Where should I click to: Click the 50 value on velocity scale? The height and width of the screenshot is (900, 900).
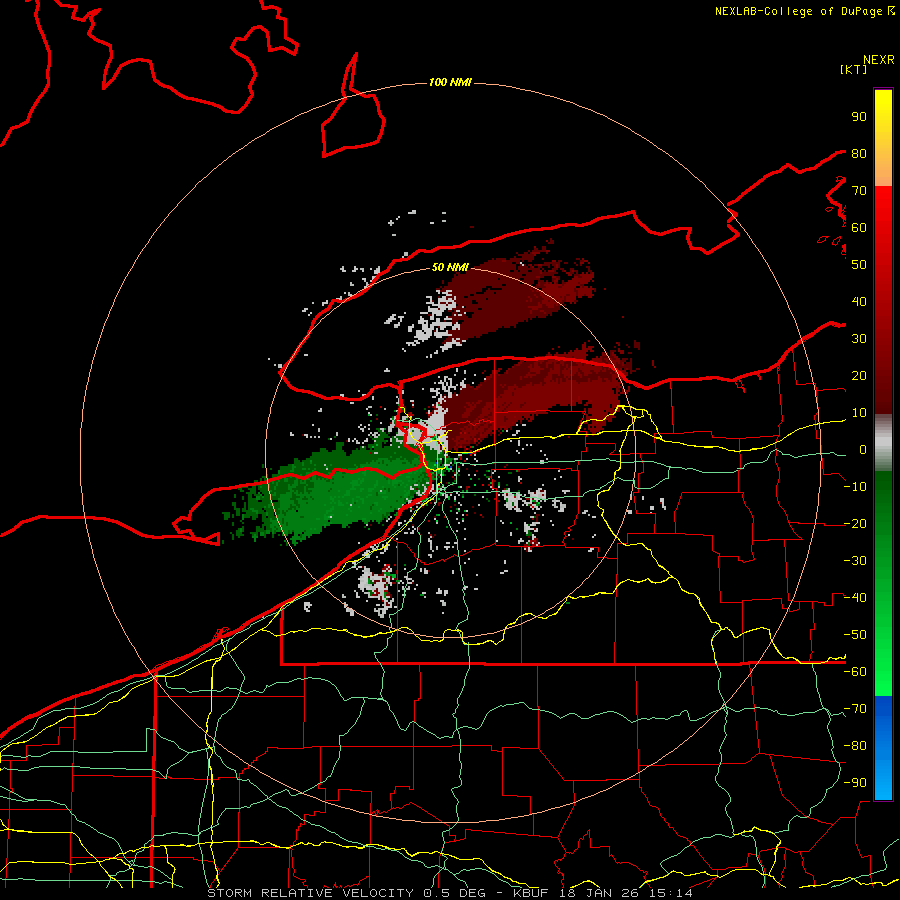[x=859, y=265]
